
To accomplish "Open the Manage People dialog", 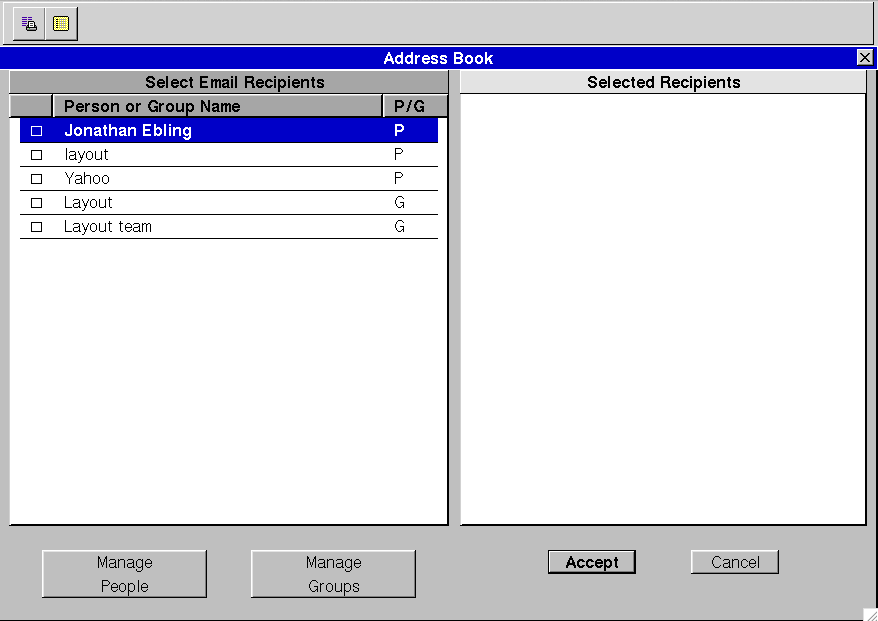I will click(124, 574).
